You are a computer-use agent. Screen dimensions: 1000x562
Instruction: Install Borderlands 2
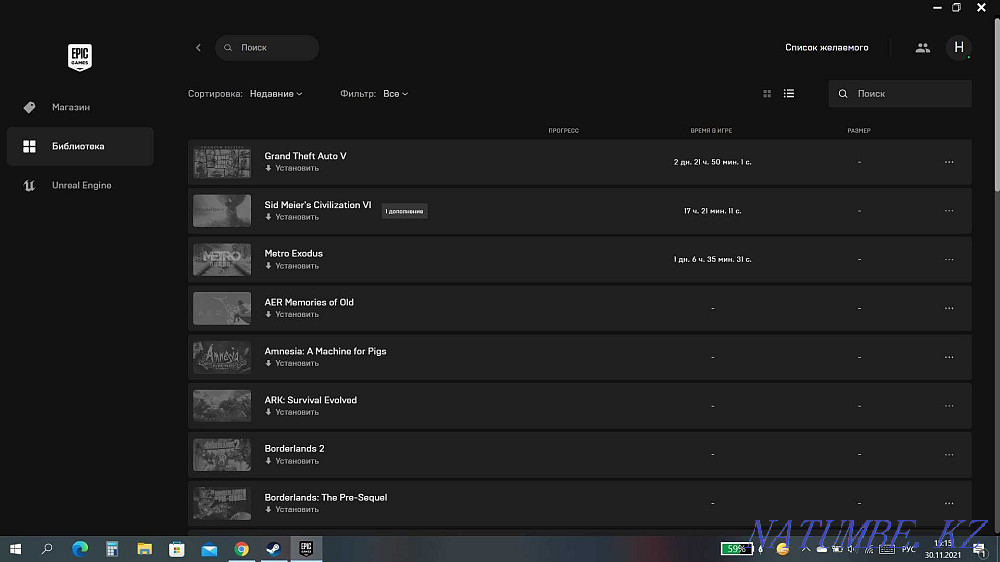tap(292, 461)
